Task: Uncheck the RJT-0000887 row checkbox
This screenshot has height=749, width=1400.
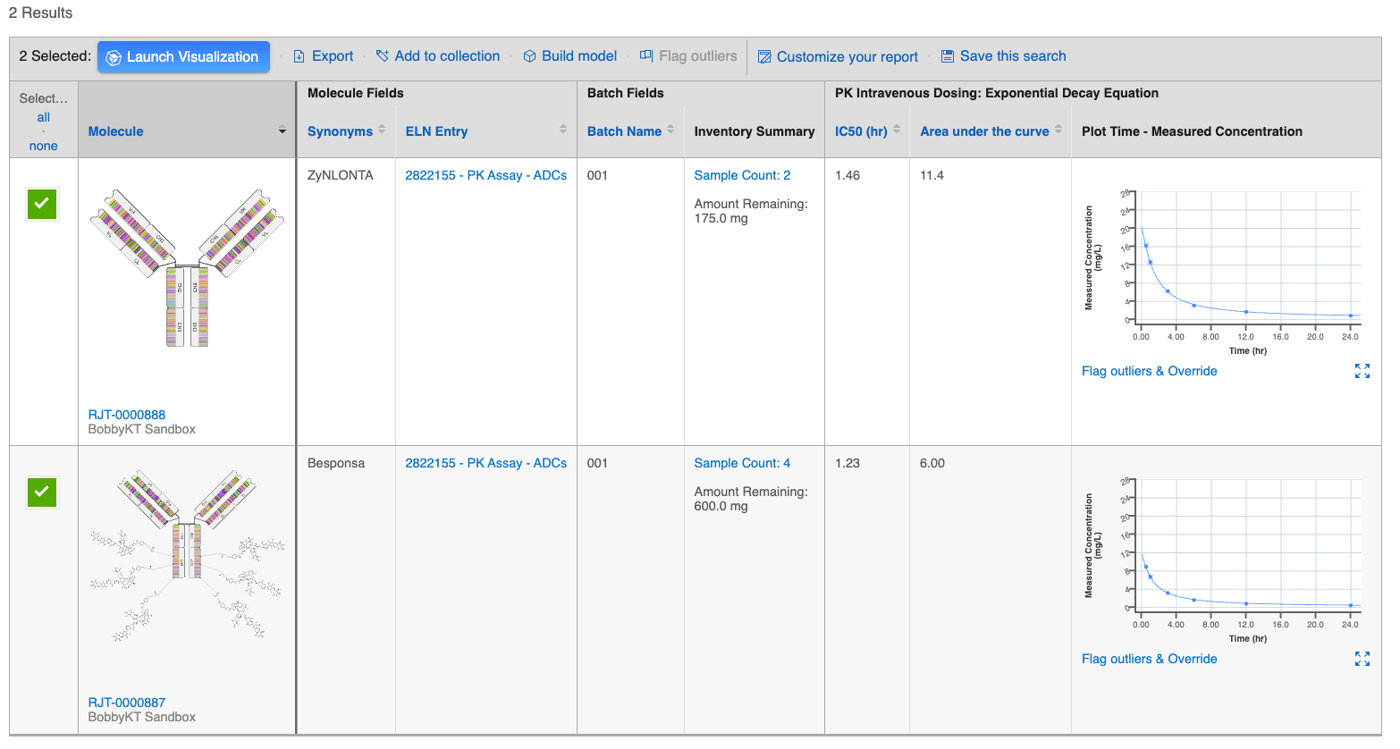Action: pyautogui.click(x=42, y=491)
